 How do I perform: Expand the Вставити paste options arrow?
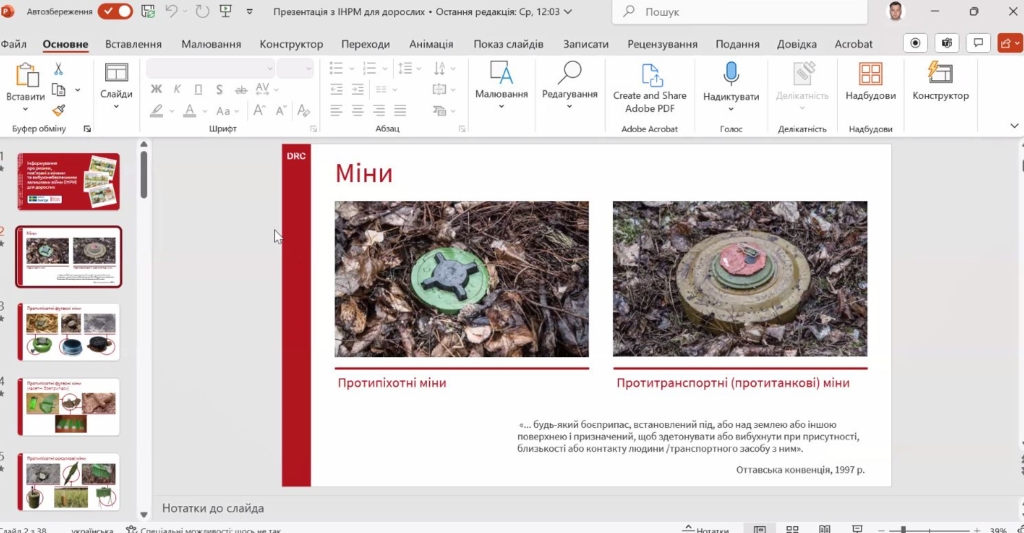pos(25,109)
